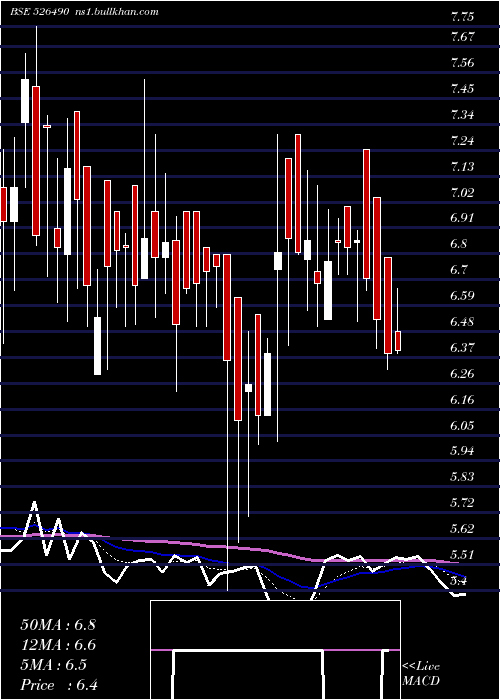Click the 6.7 price axis label

[x=460, y=270]
